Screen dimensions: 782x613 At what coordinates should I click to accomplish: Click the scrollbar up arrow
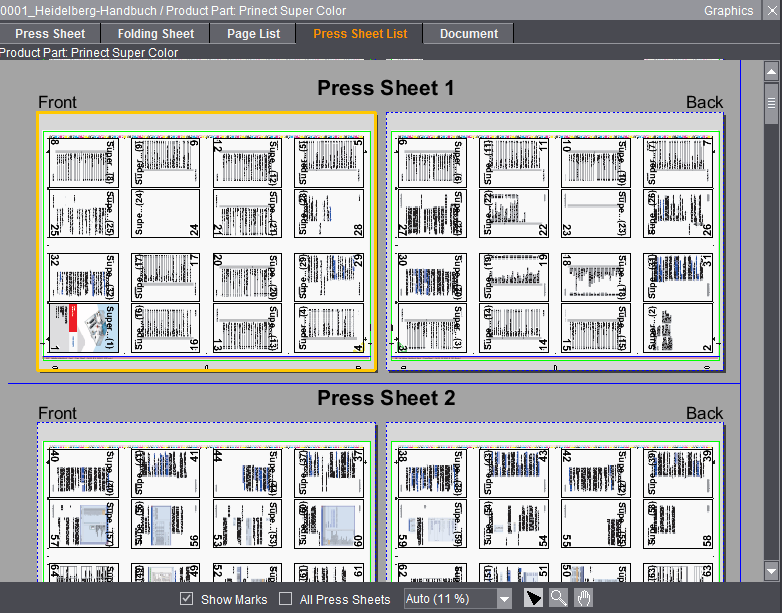click(771, 72)
